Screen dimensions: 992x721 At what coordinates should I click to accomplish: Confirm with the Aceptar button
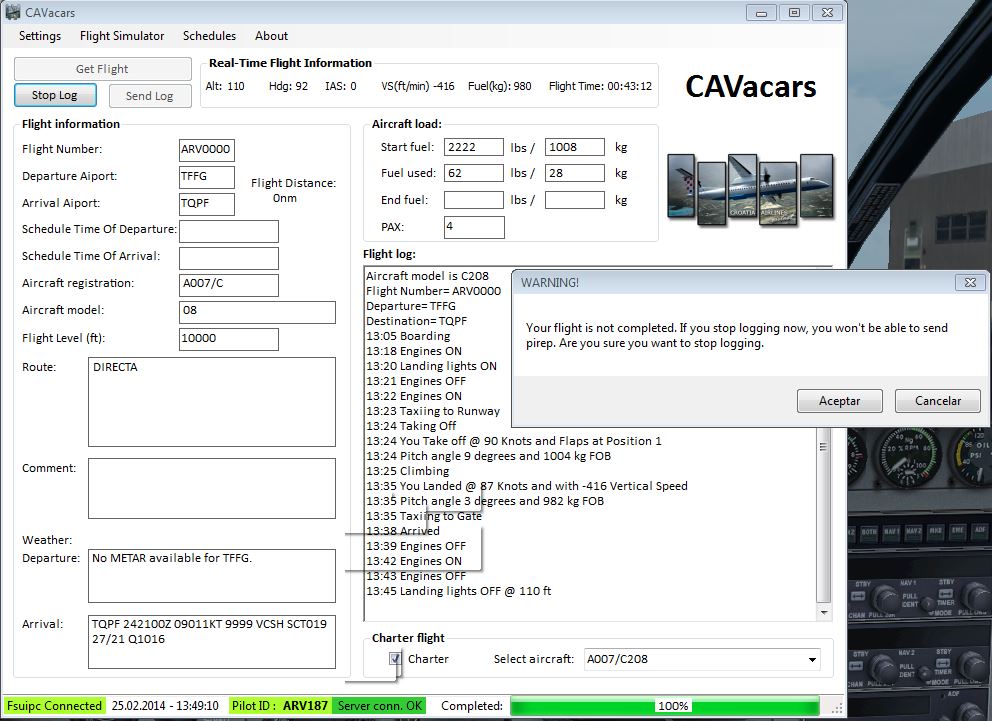click(x=840, y=401)
